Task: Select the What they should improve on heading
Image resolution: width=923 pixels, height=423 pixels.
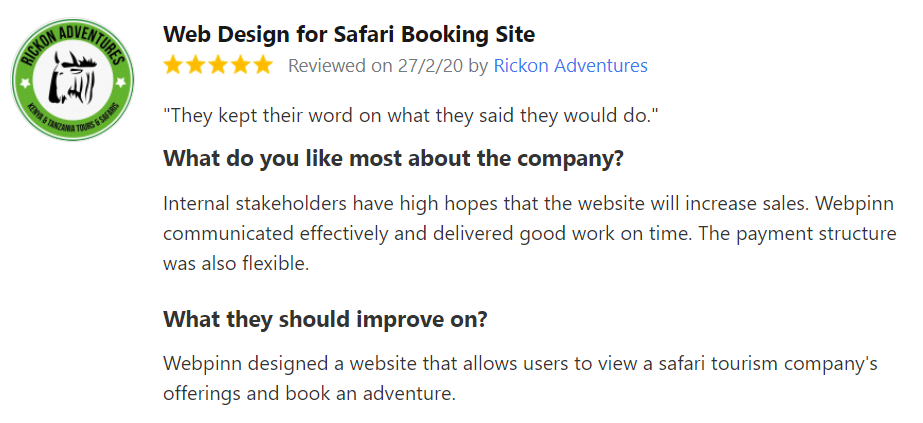Action: click(325, 319)
